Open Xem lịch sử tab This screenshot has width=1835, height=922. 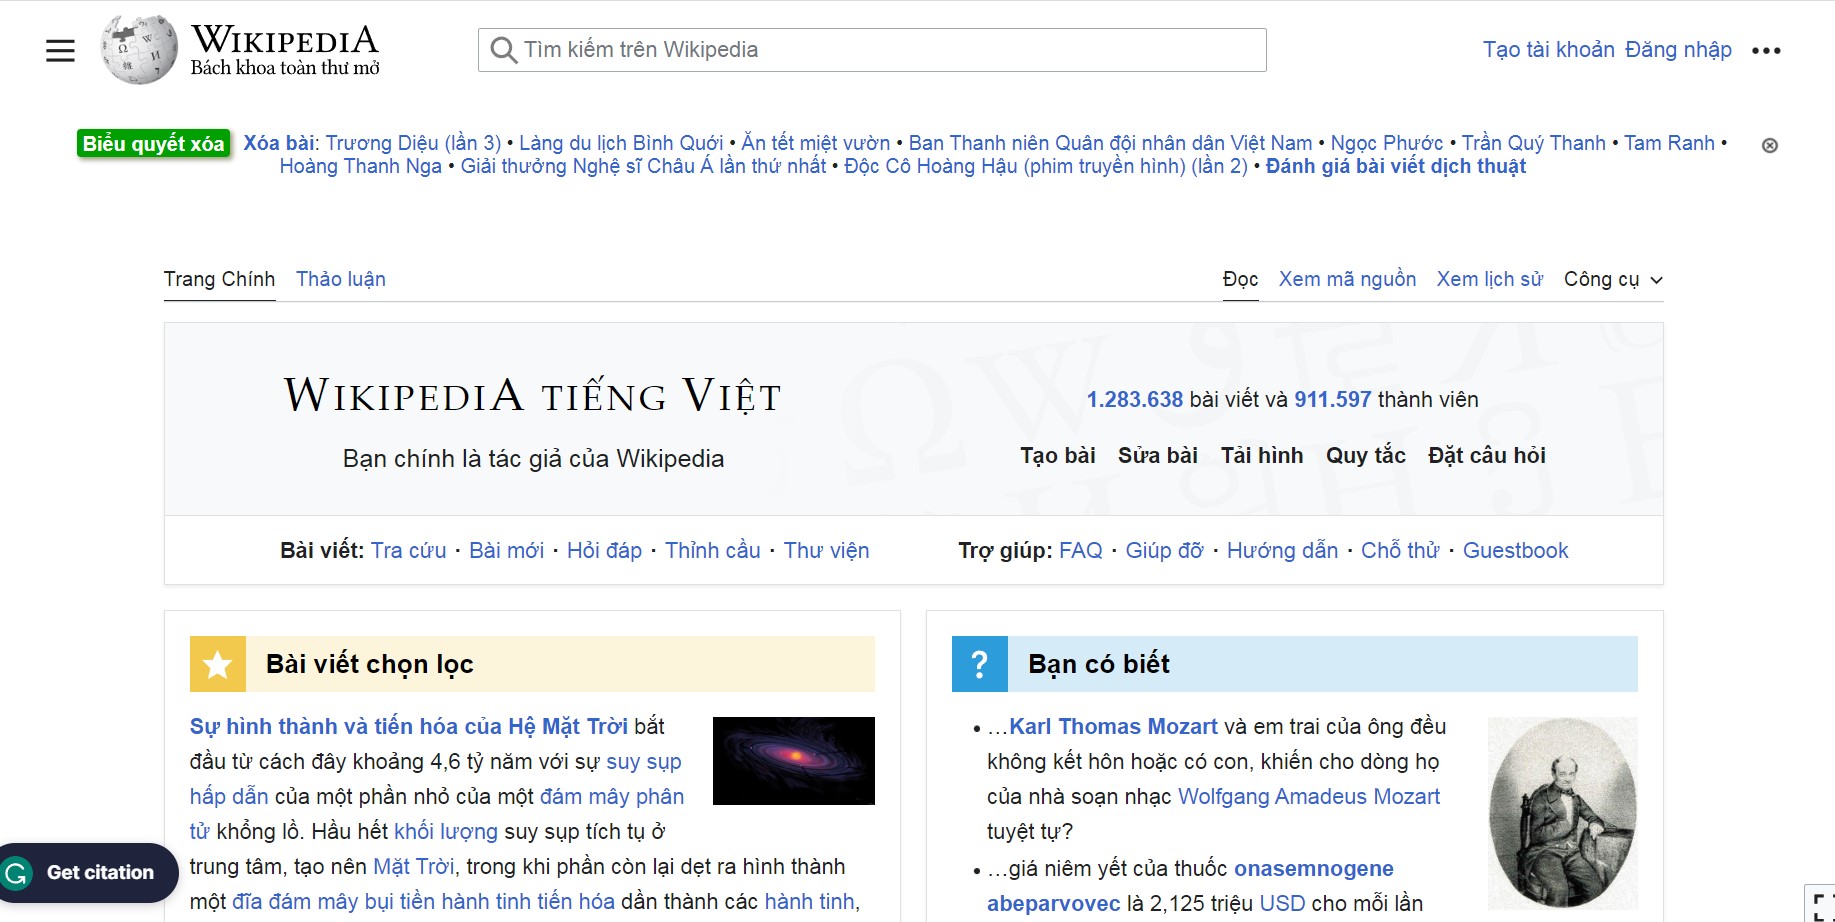[x=1490, y=279]
